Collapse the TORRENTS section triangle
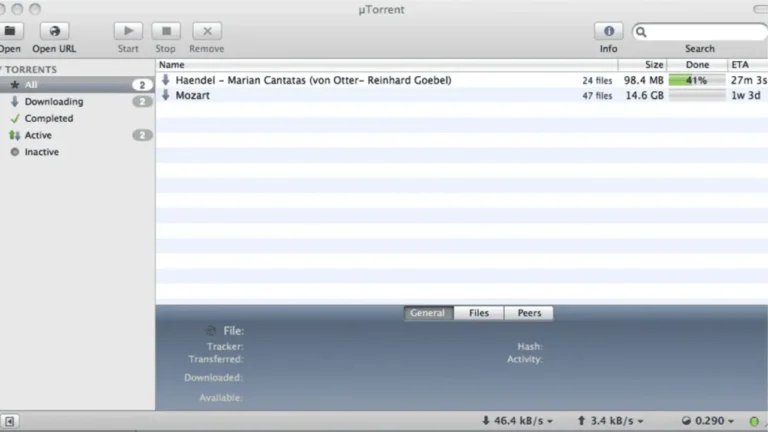The height and width of the screenshot is (432, 768). coord(1,69)
